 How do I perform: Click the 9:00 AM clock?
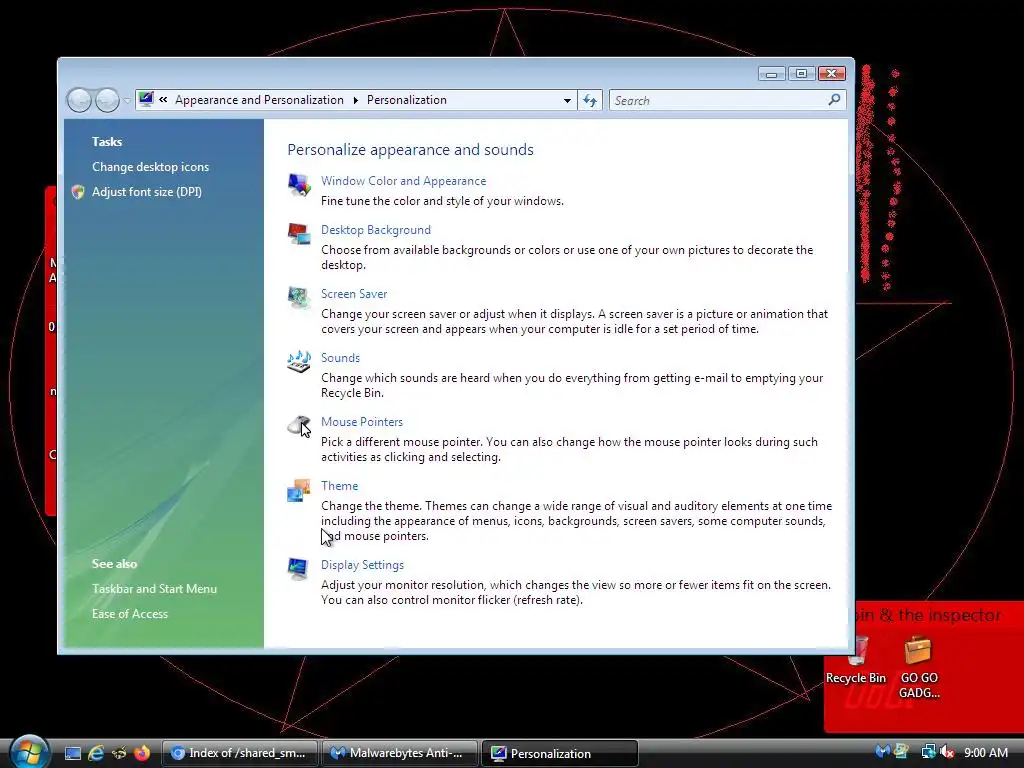point(985,752)
